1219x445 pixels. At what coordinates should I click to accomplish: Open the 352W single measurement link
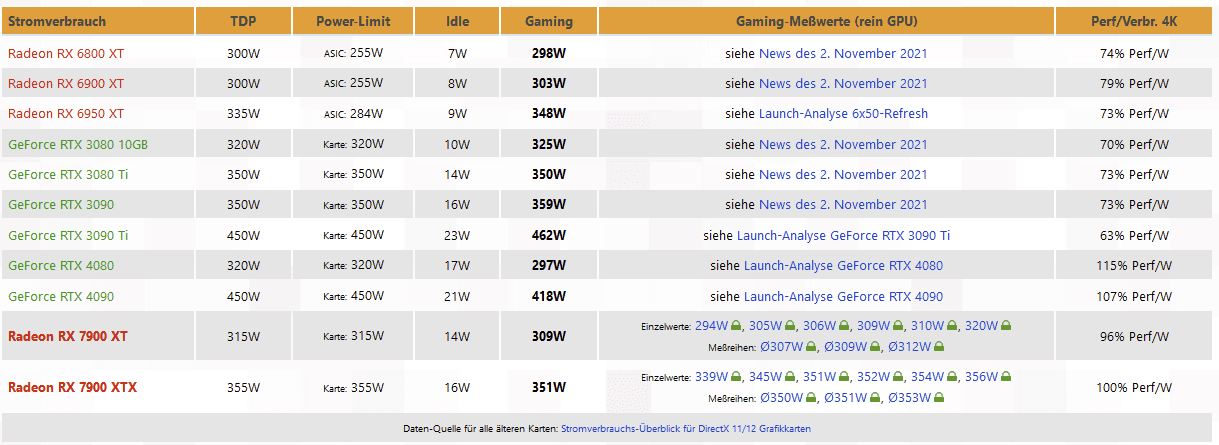[874, 377]
